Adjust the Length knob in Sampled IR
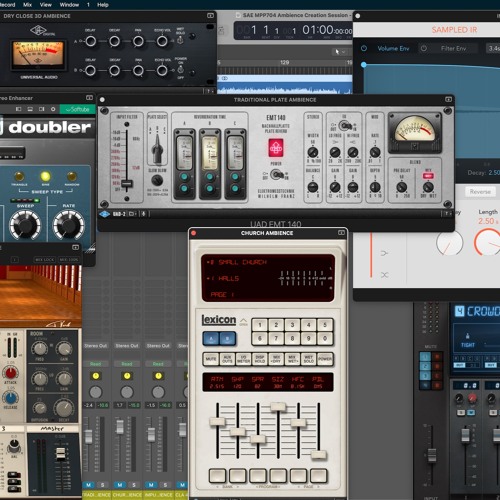Image resolution: width=500 pixels, height=500 pixels. pos(487,242)
